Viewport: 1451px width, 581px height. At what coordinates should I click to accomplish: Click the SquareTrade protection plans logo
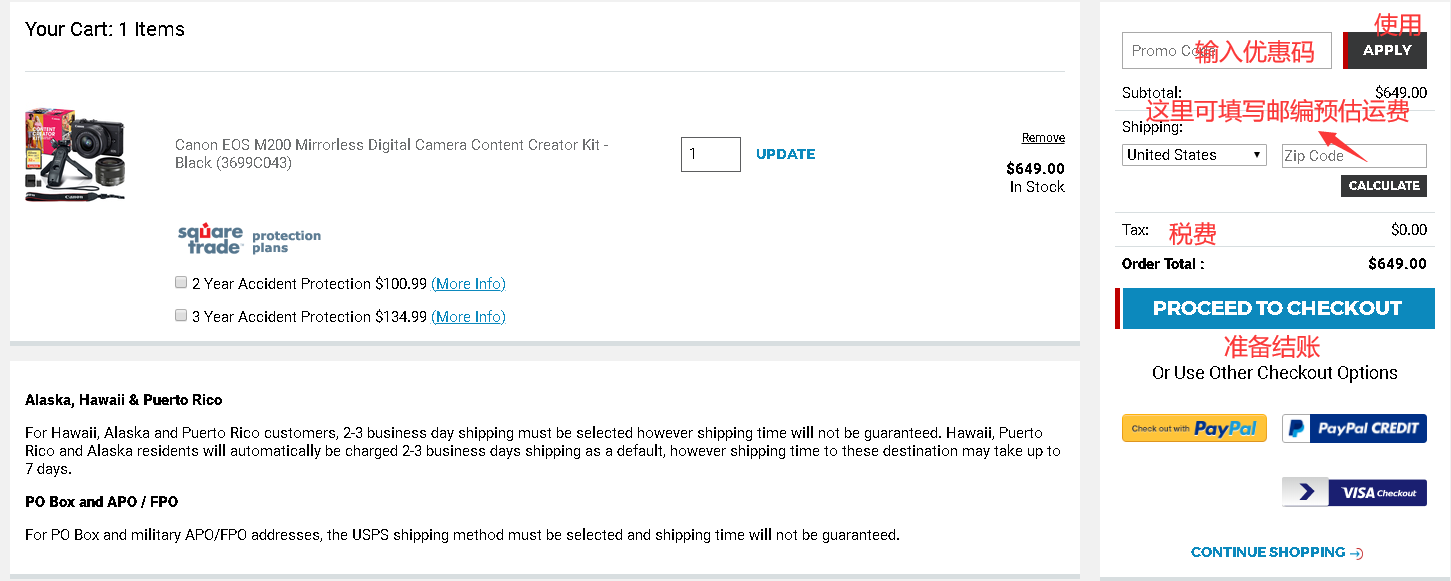click(249, 239)
